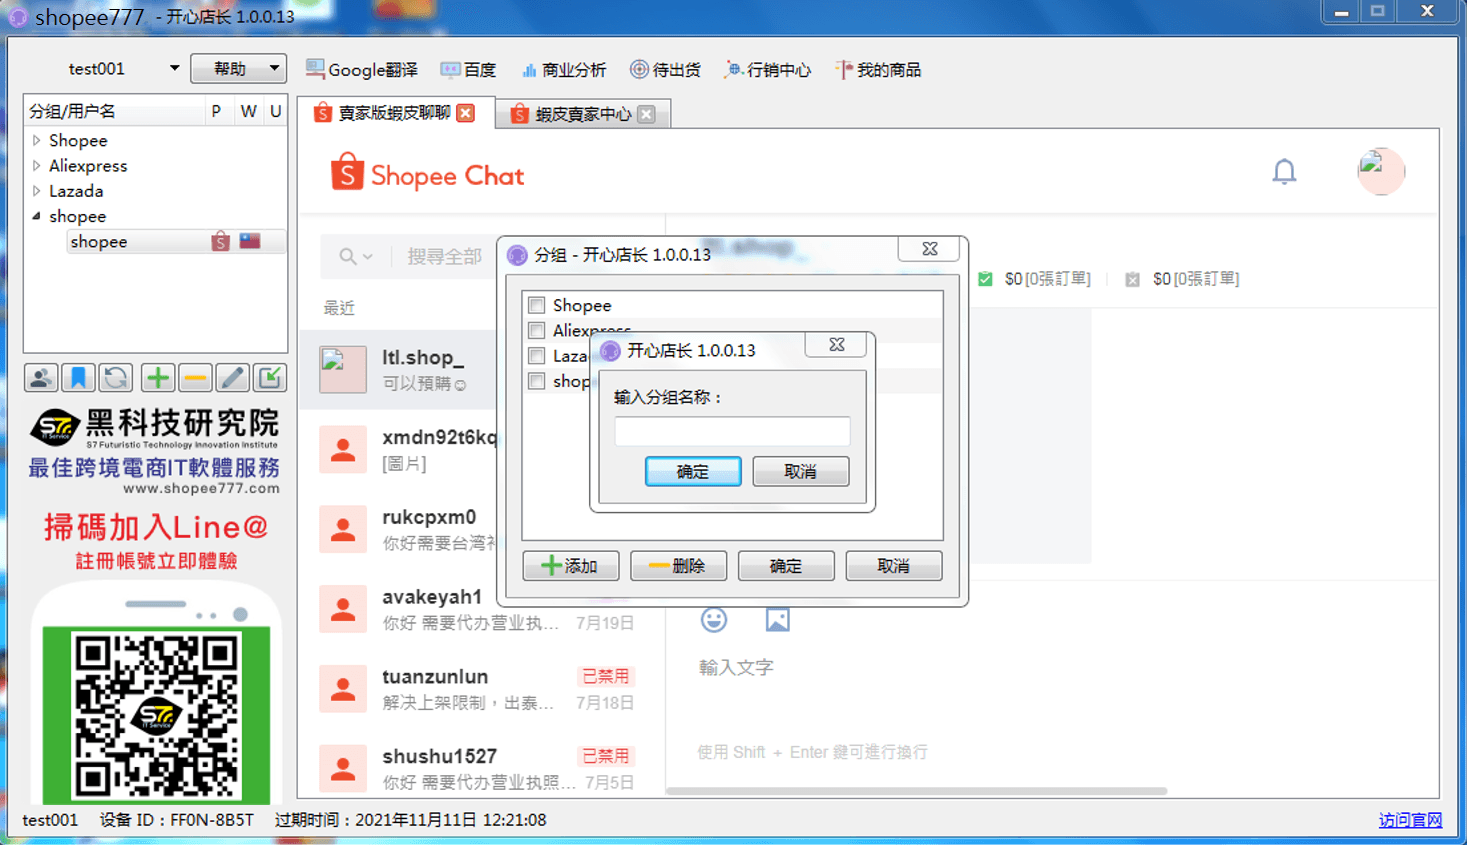Open the rukcpxm0 conversation
This screenshot has height=845, width=1467.
tap(400, 529)
